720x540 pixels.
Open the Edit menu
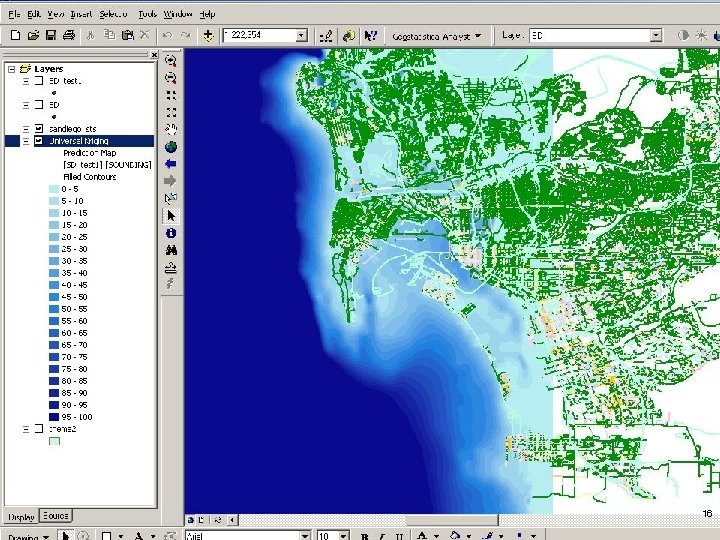click(x=34, y=14)
